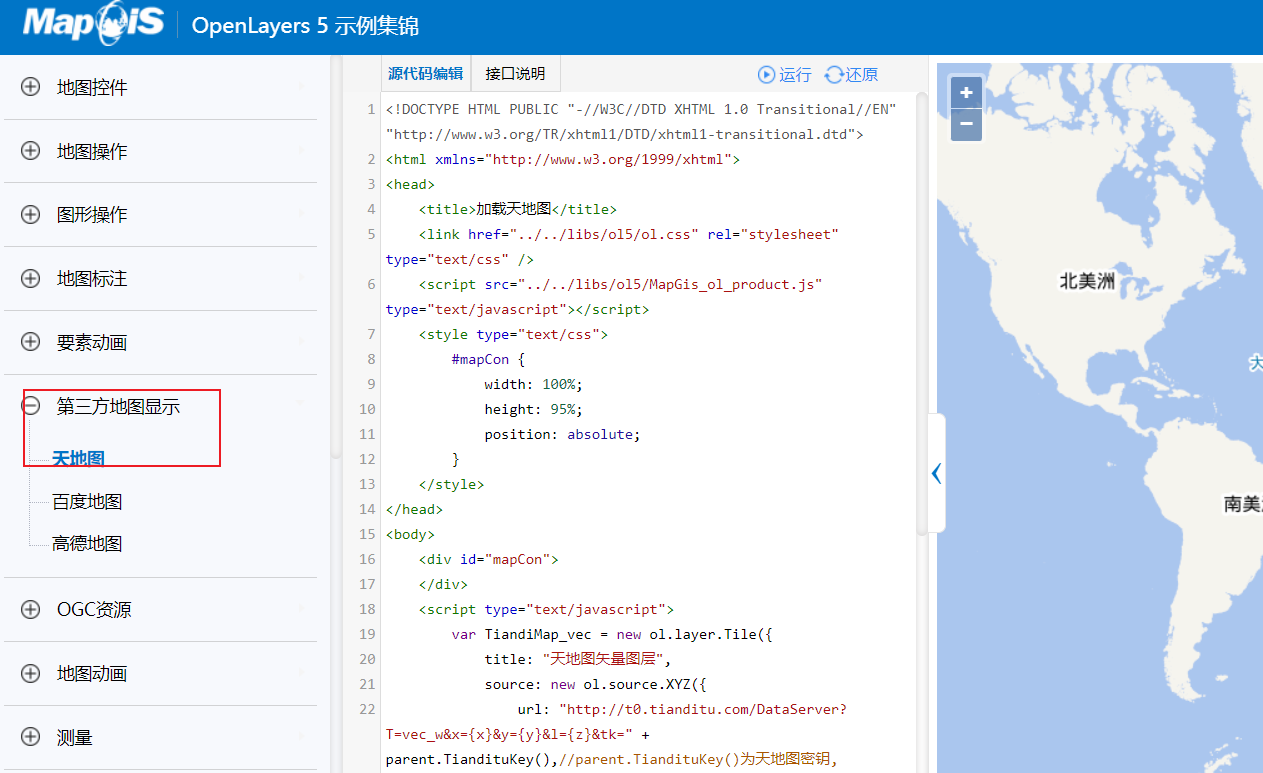Image resolution: width=1263 pixels, height=773 pixels.
Task: Expand the 图形操作 category plus icon
Action: point(31,215)
